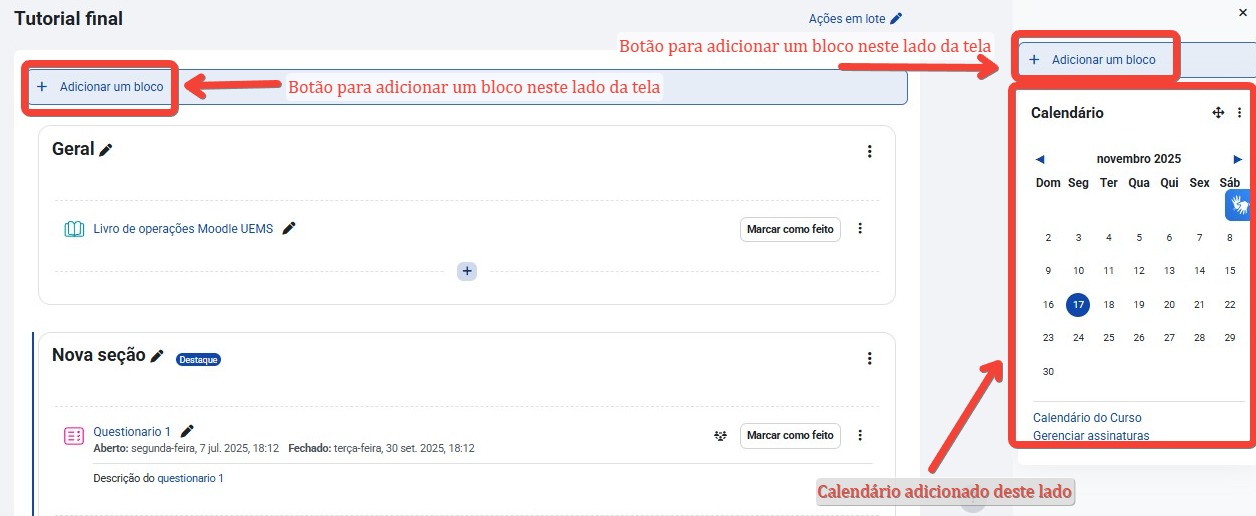Select today's date 17 in the calendar
Image resolution: width=1256 pixels, height=516 pixels.
1078,305
